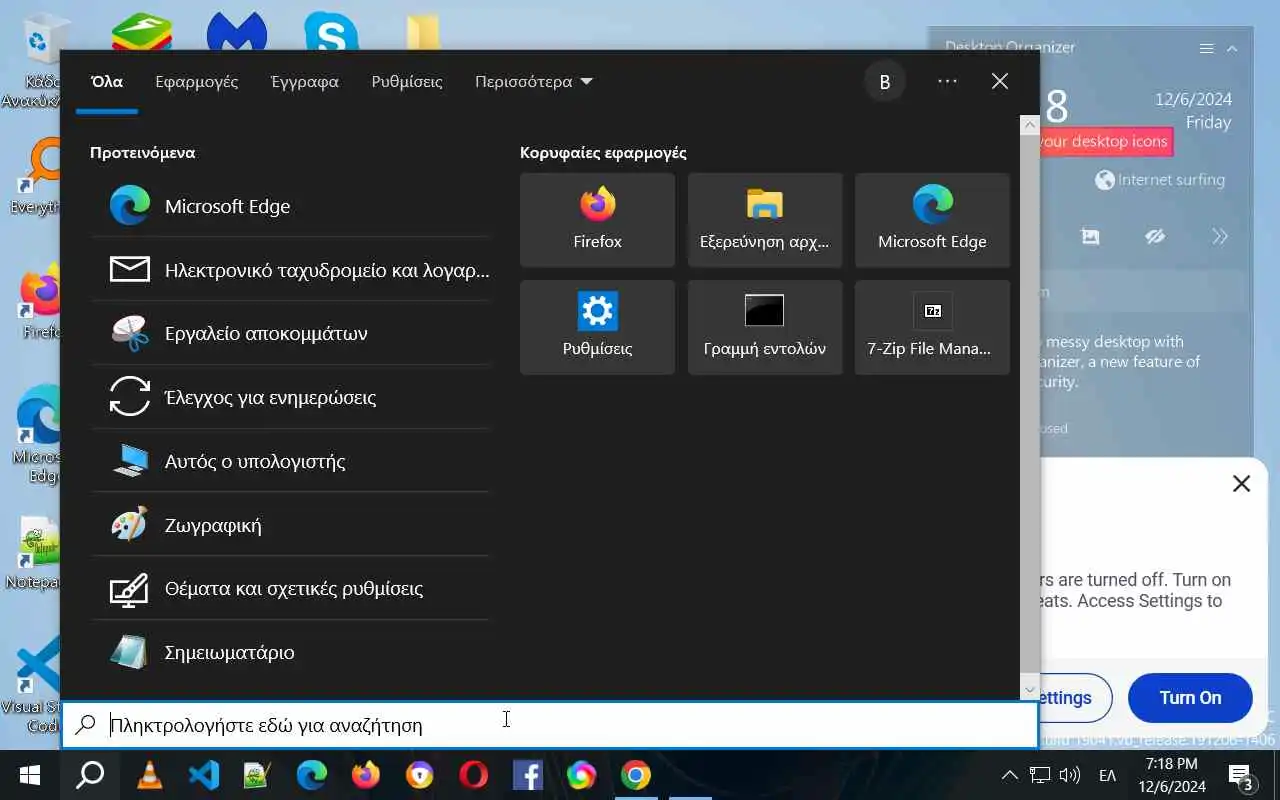Click the search panel scrollbar down arrow

[1030, 689]
